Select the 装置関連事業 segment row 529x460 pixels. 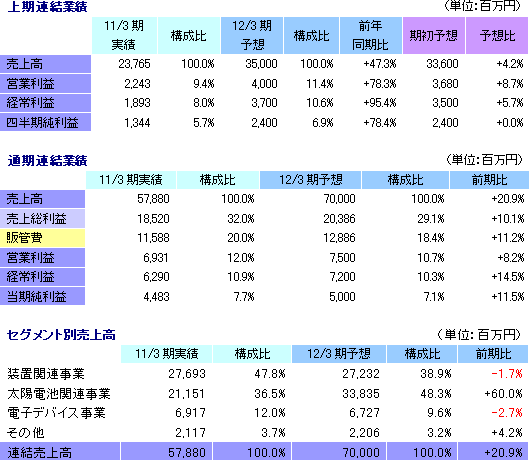click(x=264, y=374)
